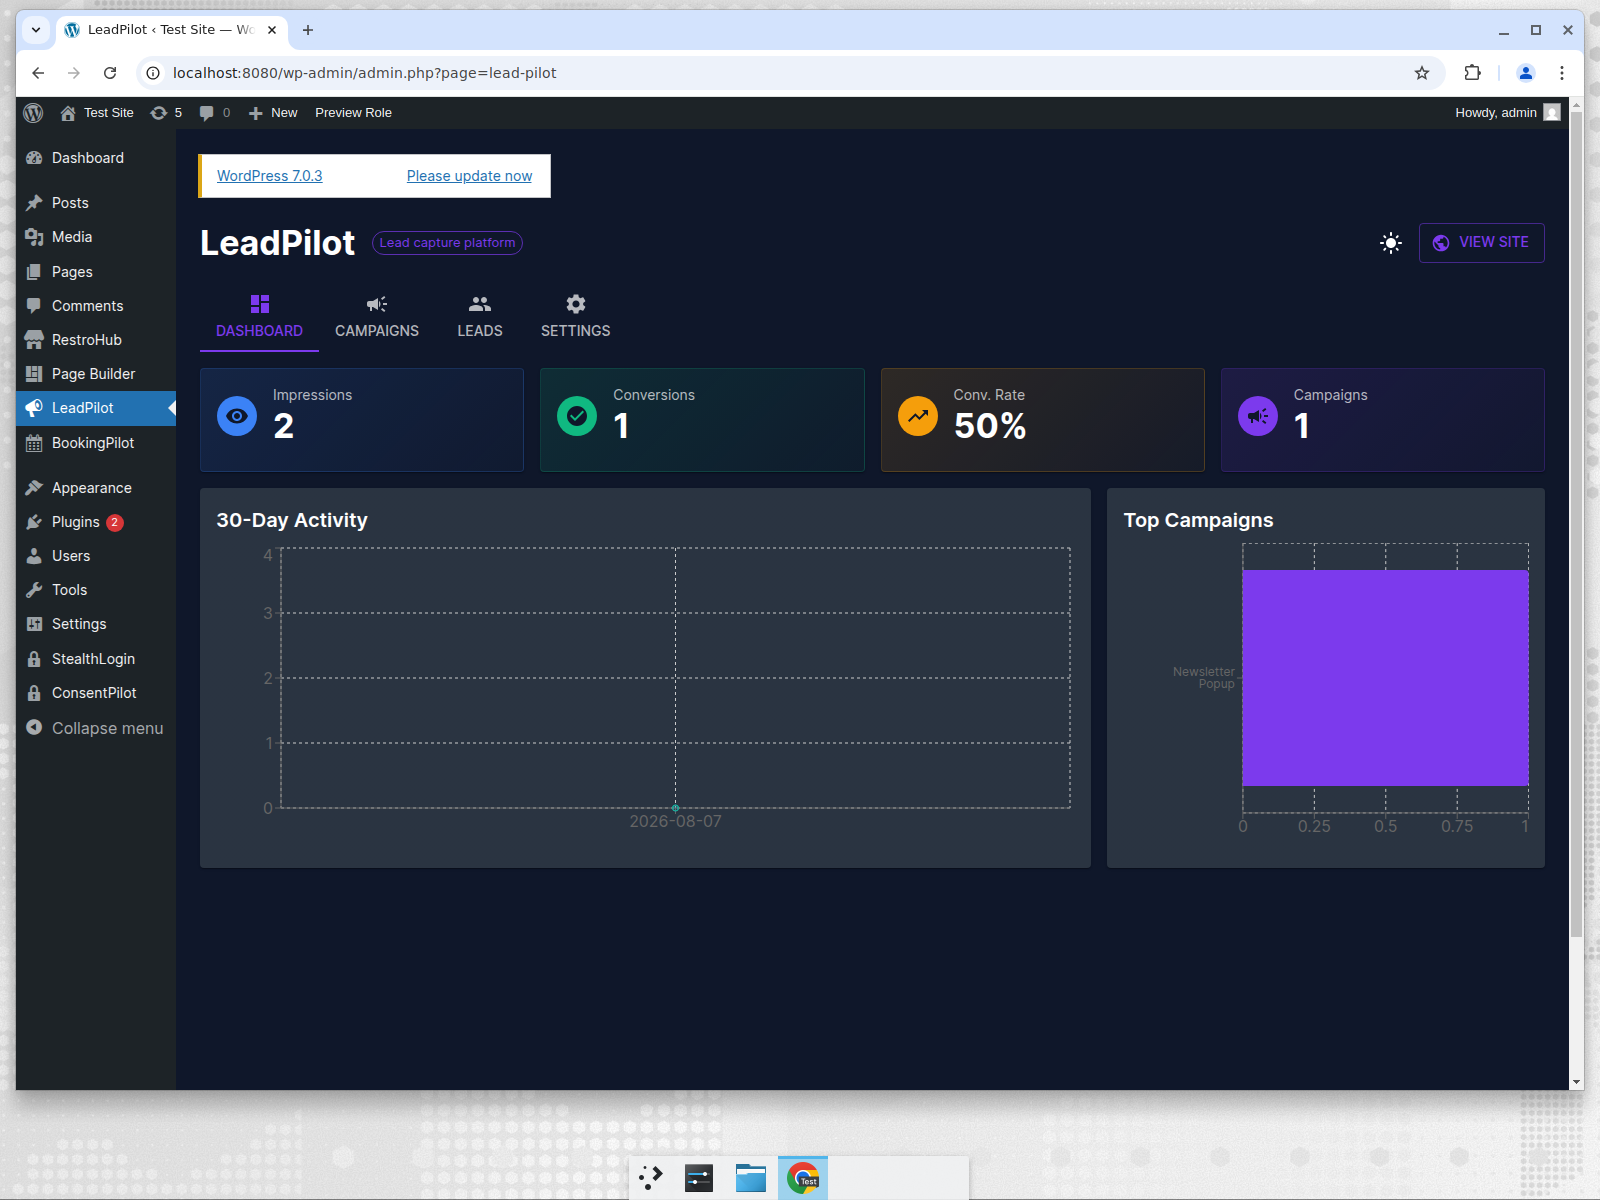
Task: Click the Media sidebar icon
Action: [34, 237]
